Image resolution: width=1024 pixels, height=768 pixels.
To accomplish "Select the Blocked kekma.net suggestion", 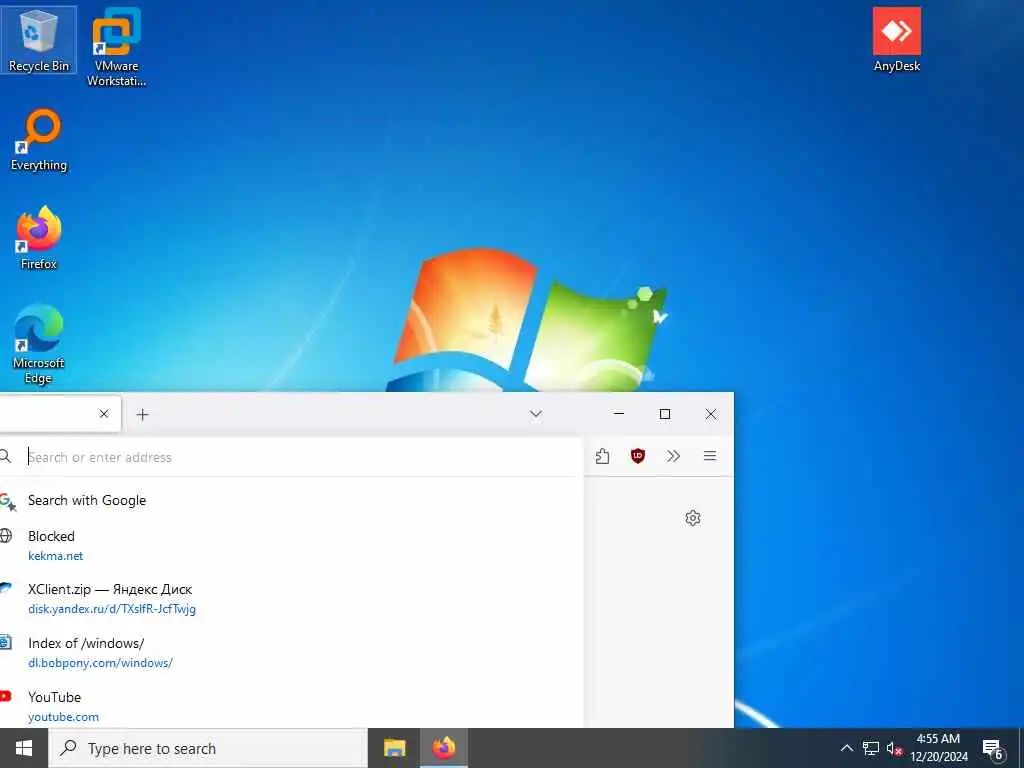I will (291, 545).
